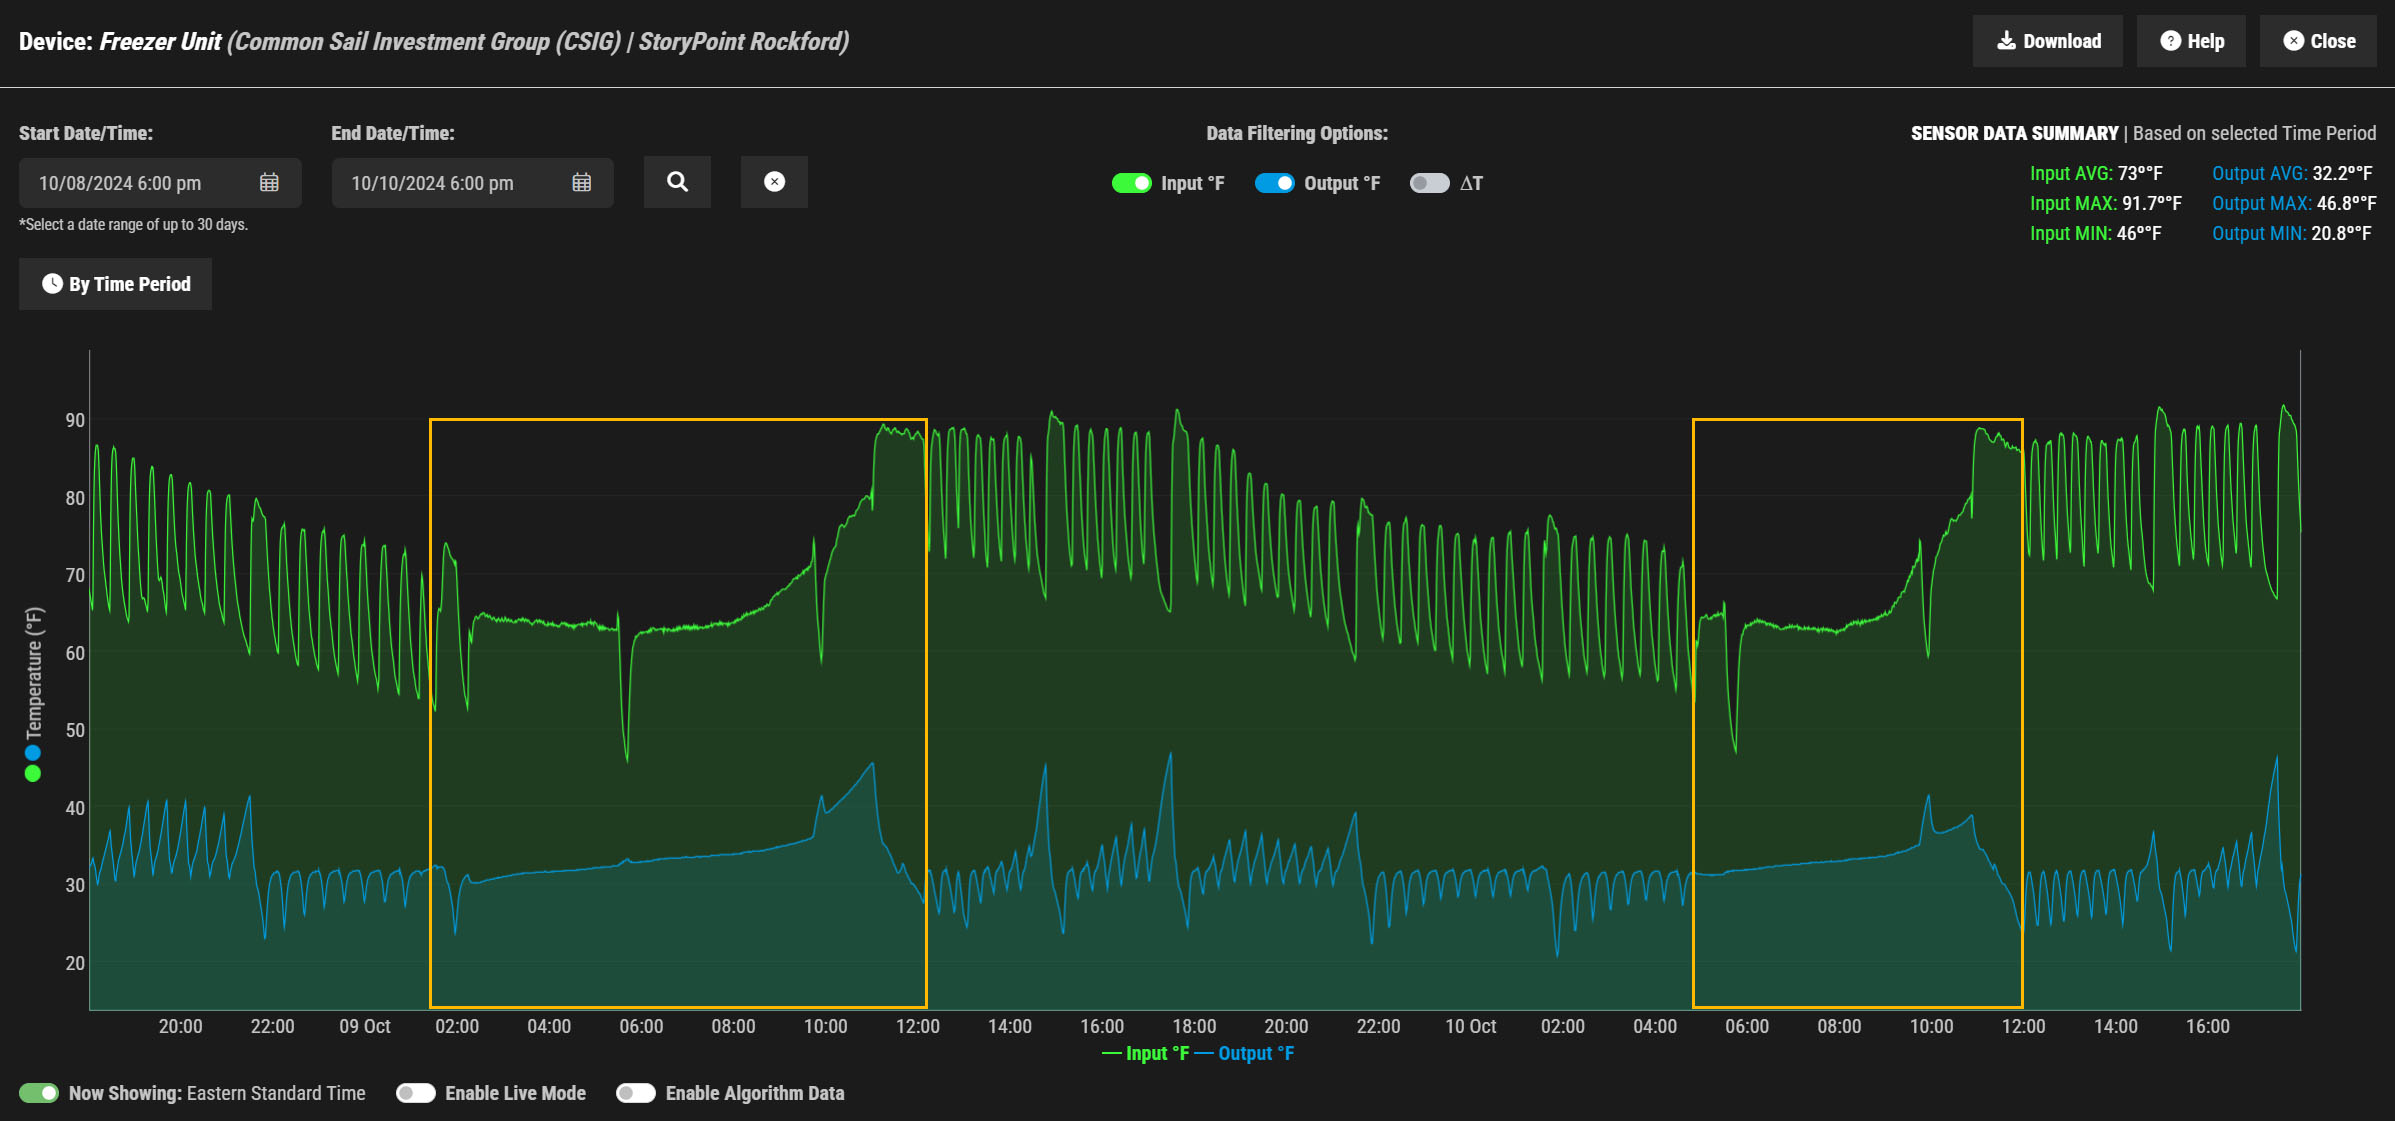The width and height of the screenshot is (2395, 1121).
Task: Open the Help button
Action: (2191, 41)
